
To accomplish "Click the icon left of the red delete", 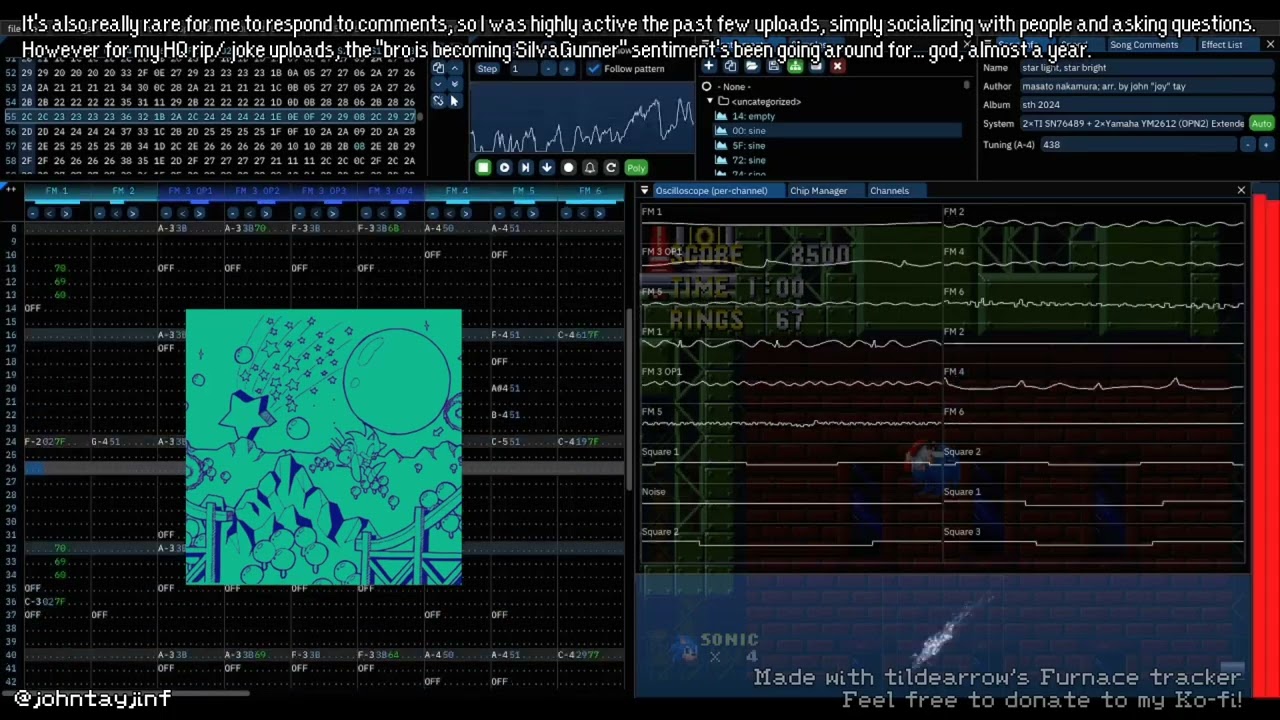I will pos(816,66).
